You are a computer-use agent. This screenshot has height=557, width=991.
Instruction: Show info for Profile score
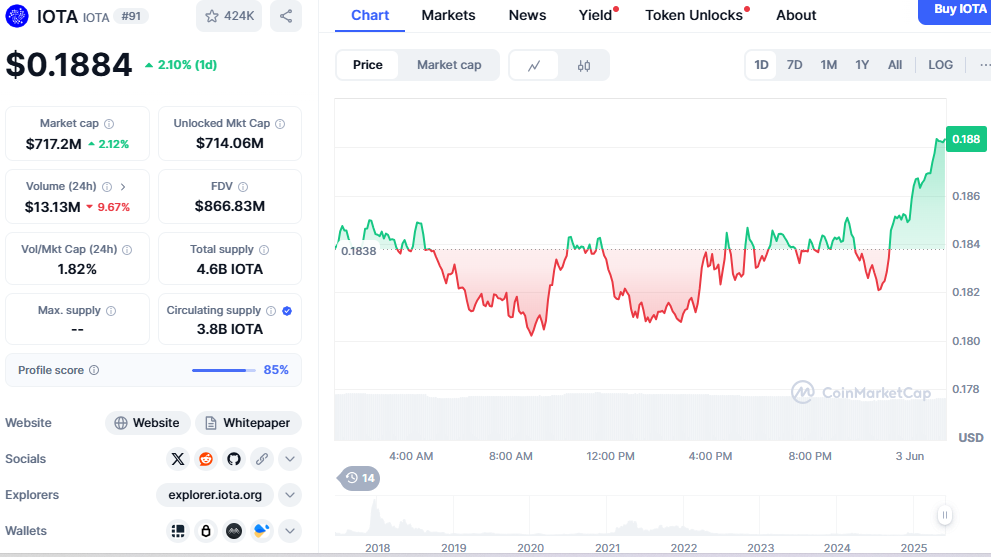click(x=94, y=370)
